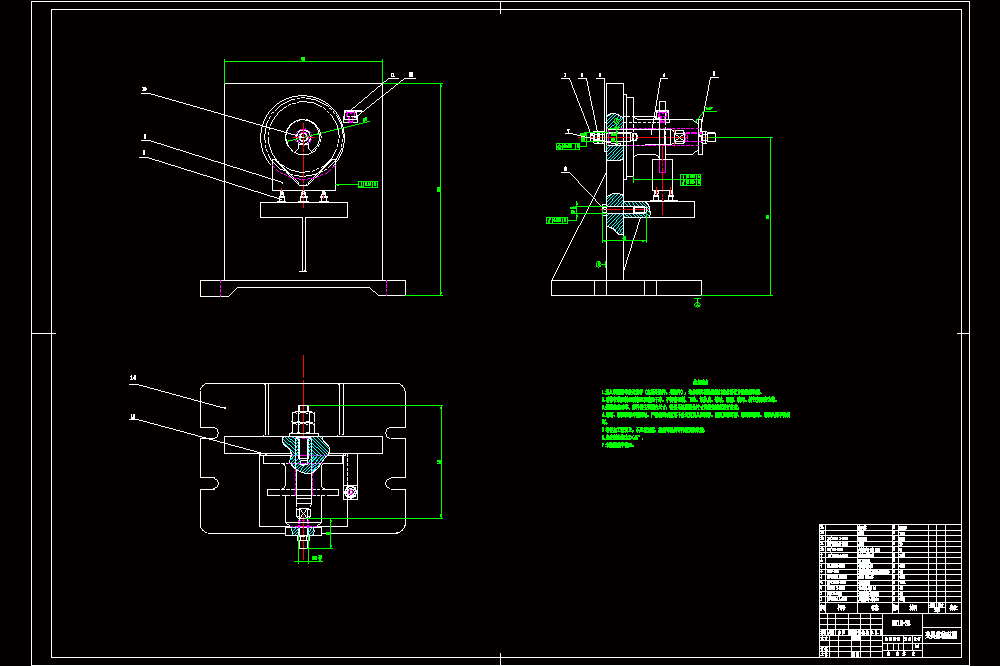This screenshot has width=1000, height=666.
Task: Click the magenta clamp block beside the workpiece
Action: click(x=350, y=116)
